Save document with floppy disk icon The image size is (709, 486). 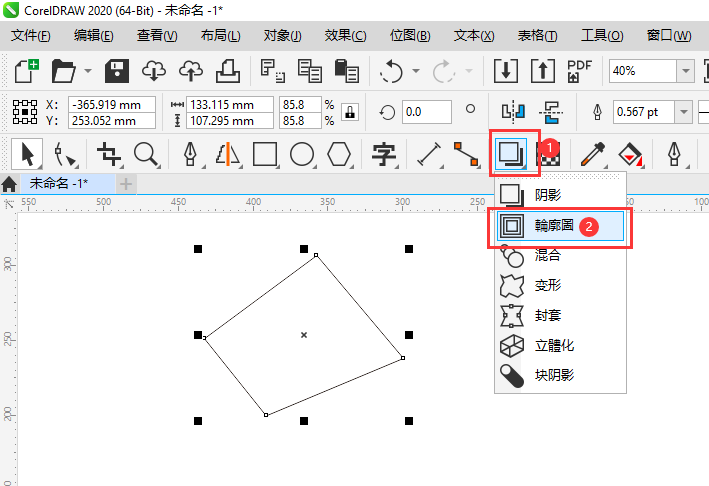pos(117,71)
